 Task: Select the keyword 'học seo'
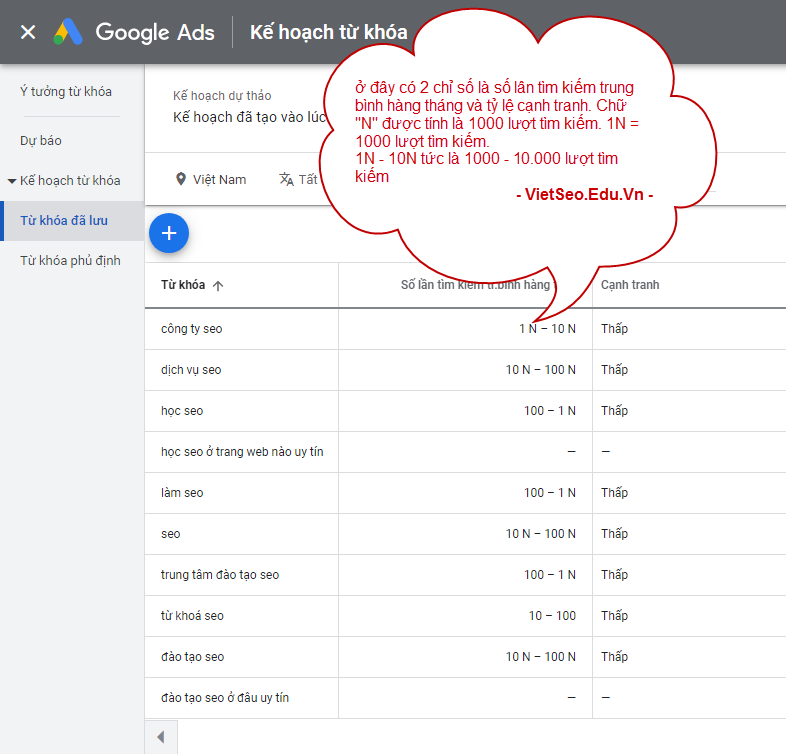click(x=182, y=411)
